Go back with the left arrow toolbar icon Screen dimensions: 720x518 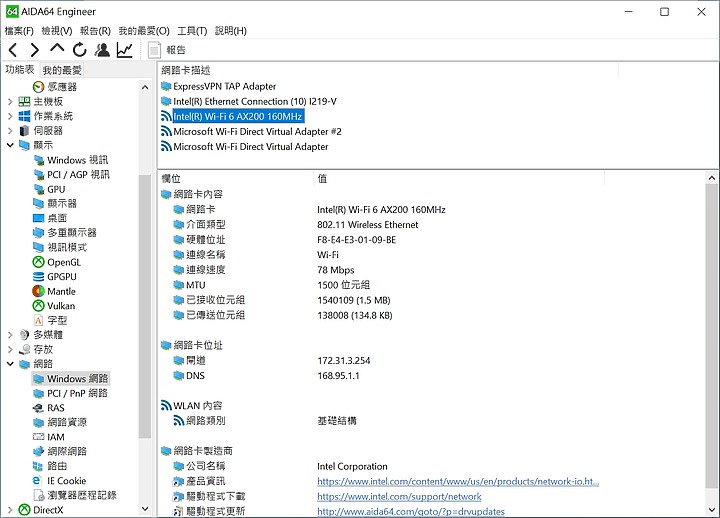13,50
